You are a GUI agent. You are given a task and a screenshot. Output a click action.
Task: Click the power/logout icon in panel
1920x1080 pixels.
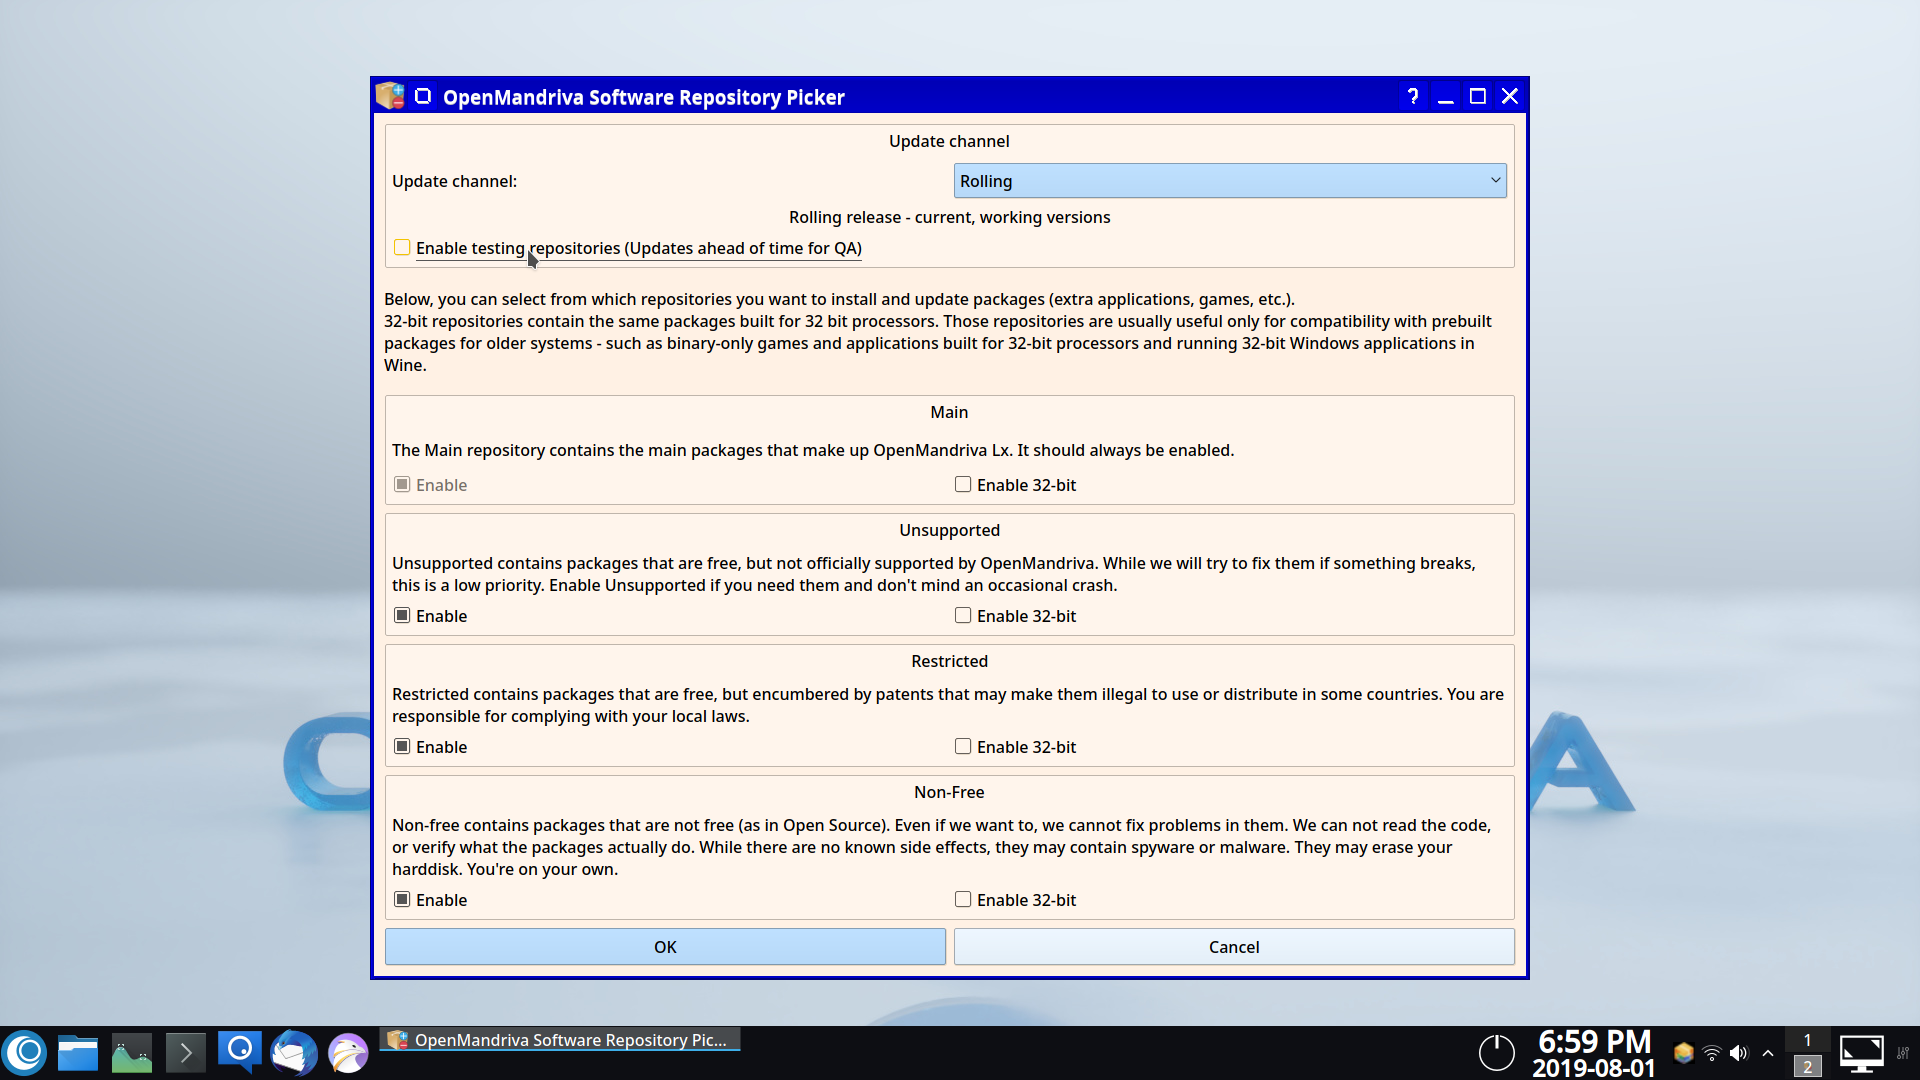(x=1497, y=1053)
